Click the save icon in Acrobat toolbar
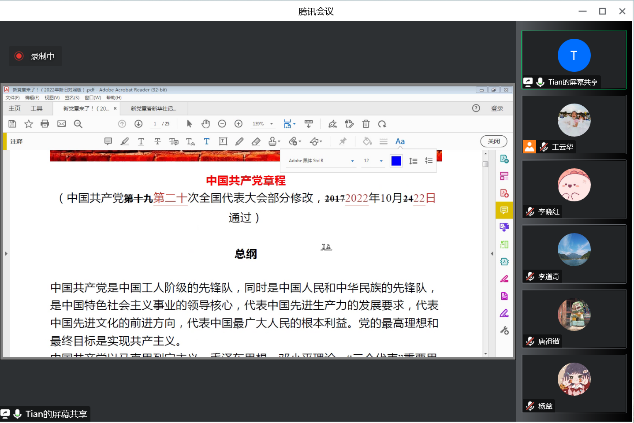The image size is (634, 423). pyautogui.click(x=12, y=124)
